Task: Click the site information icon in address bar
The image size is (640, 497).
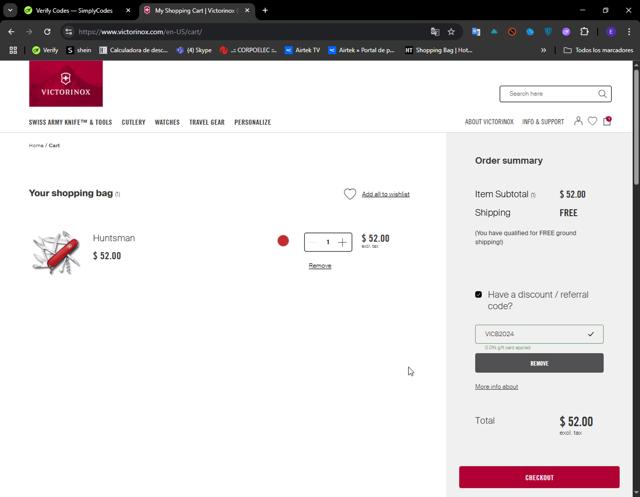Action: pyautogui.click(x=69, y=32)
